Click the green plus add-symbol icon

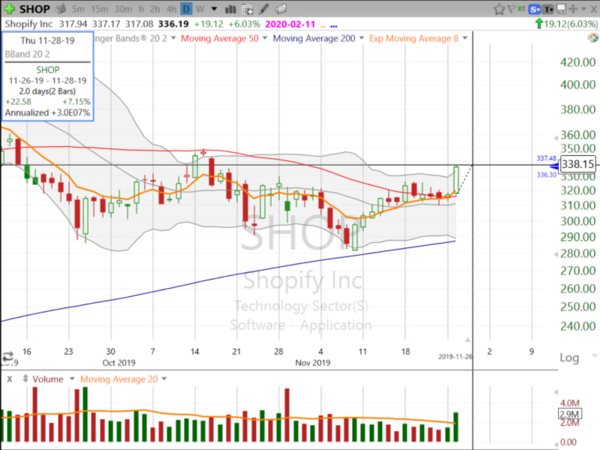tap(9, 8)
